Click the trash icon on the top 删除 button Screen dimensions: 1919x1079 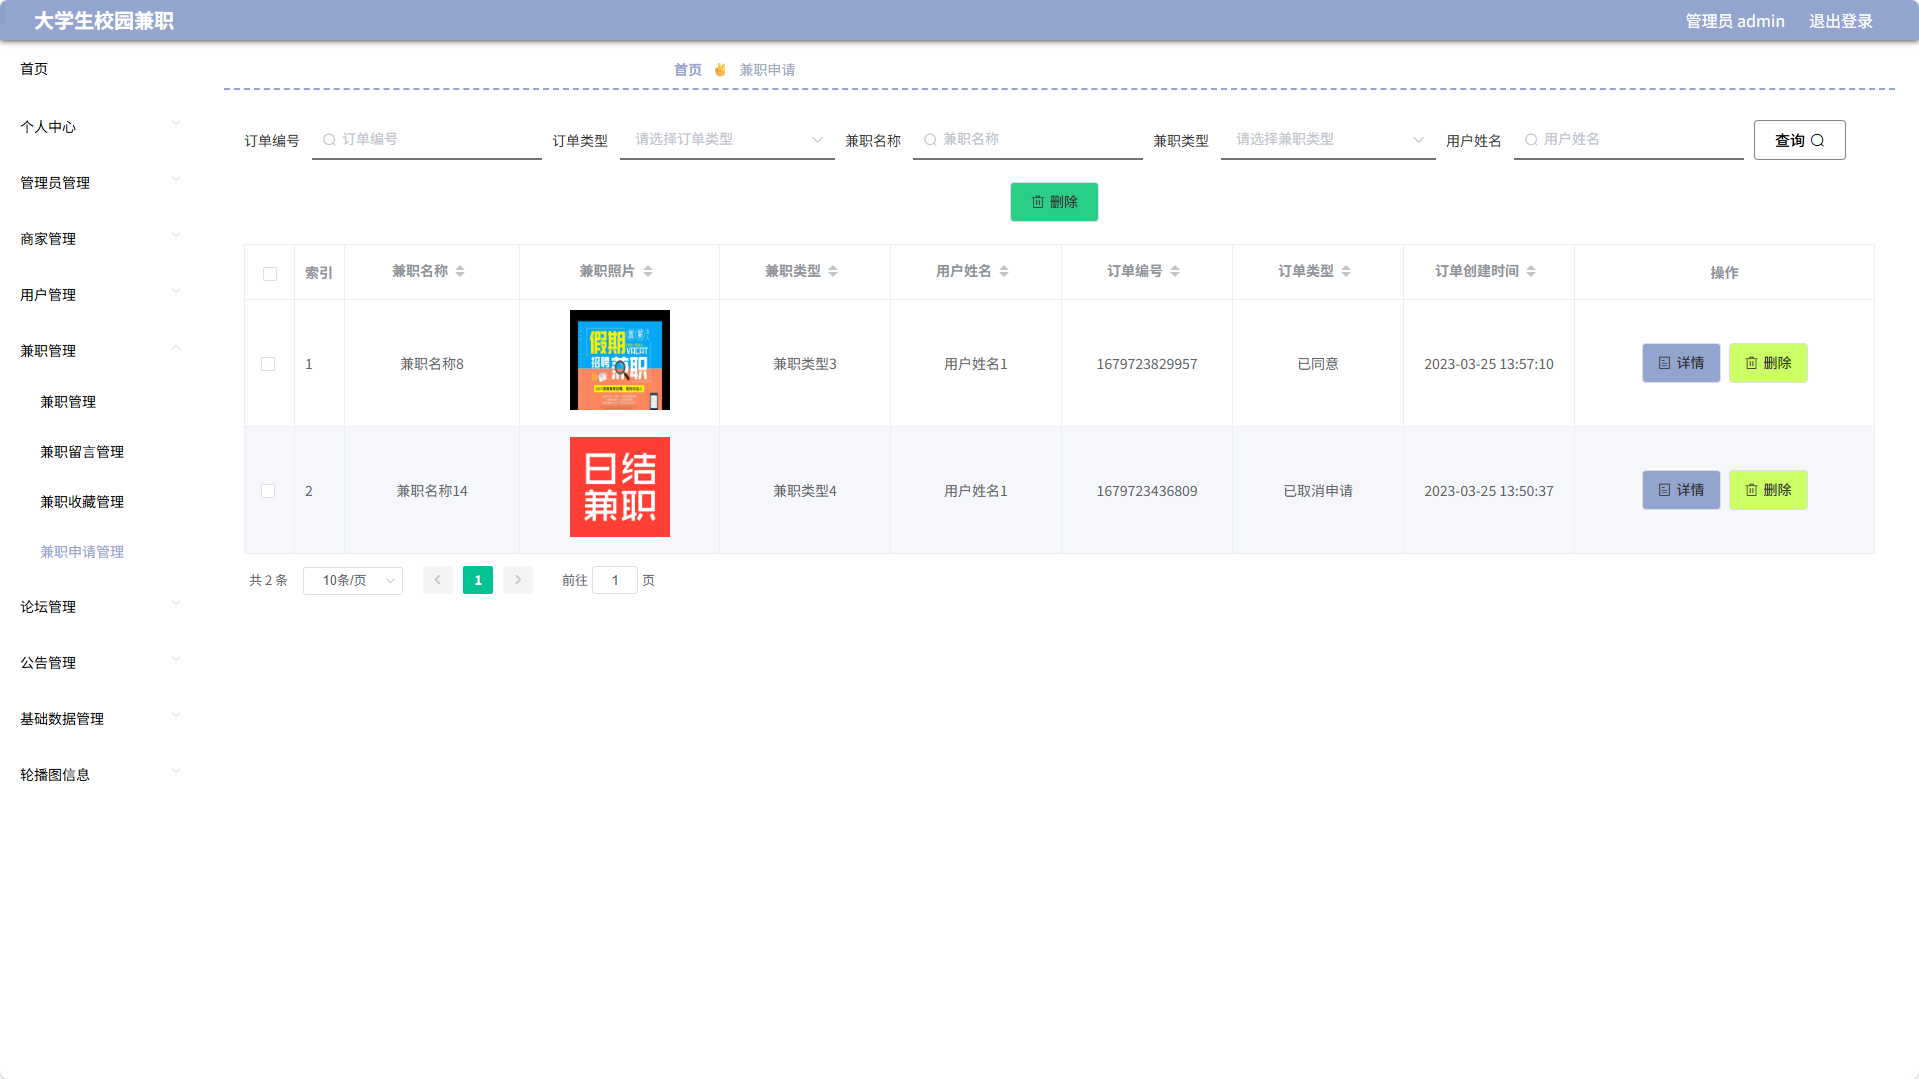(1037, 202)
